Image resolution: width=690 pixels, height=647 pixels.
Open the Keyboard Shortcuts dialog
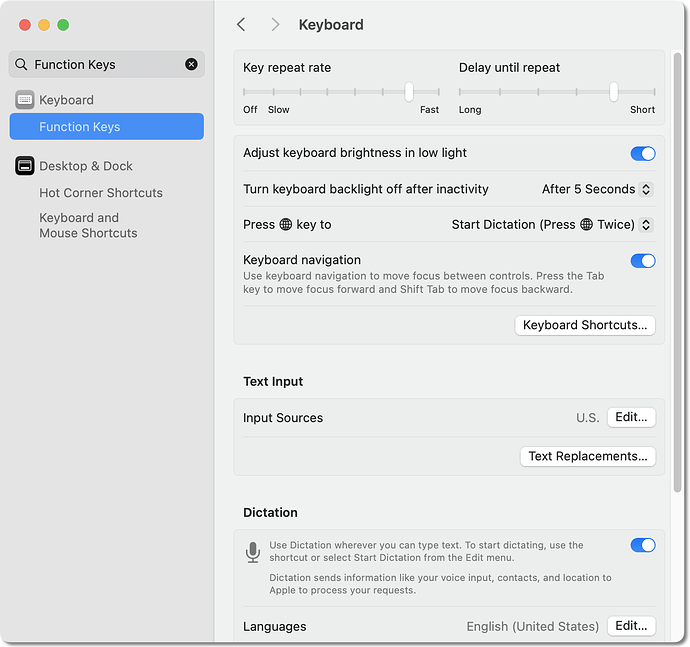[585, 325]
